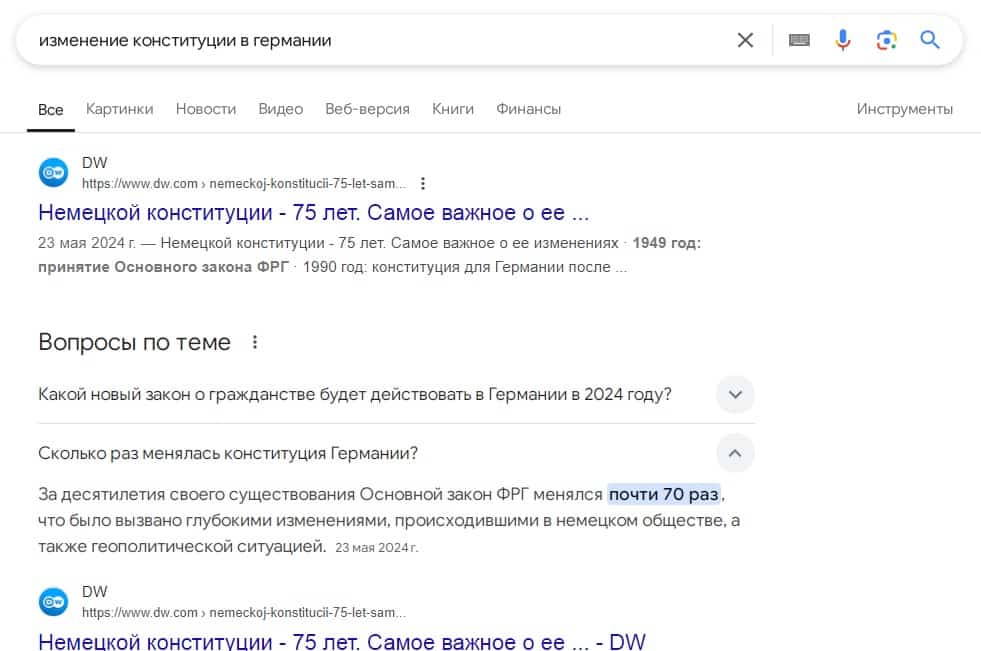Open three-dot menu beside first DW result URL
This screenshot has height=651, width=981.
[423, 183]
